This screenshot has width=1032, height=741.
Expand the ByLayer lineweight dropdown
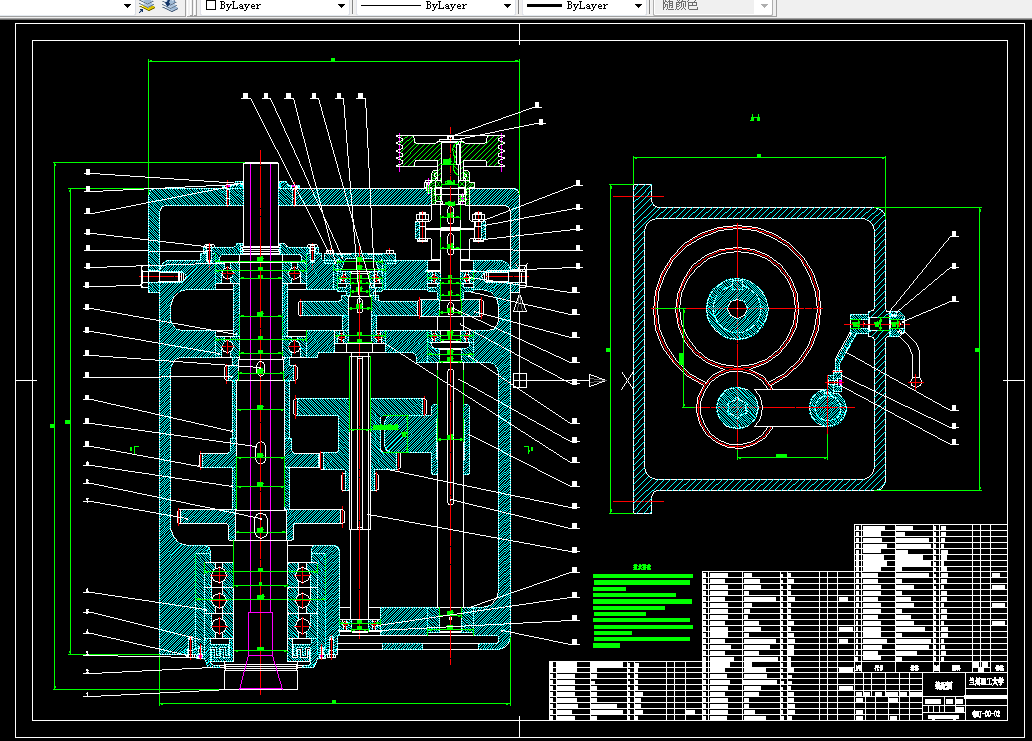[x=584, y=6]
